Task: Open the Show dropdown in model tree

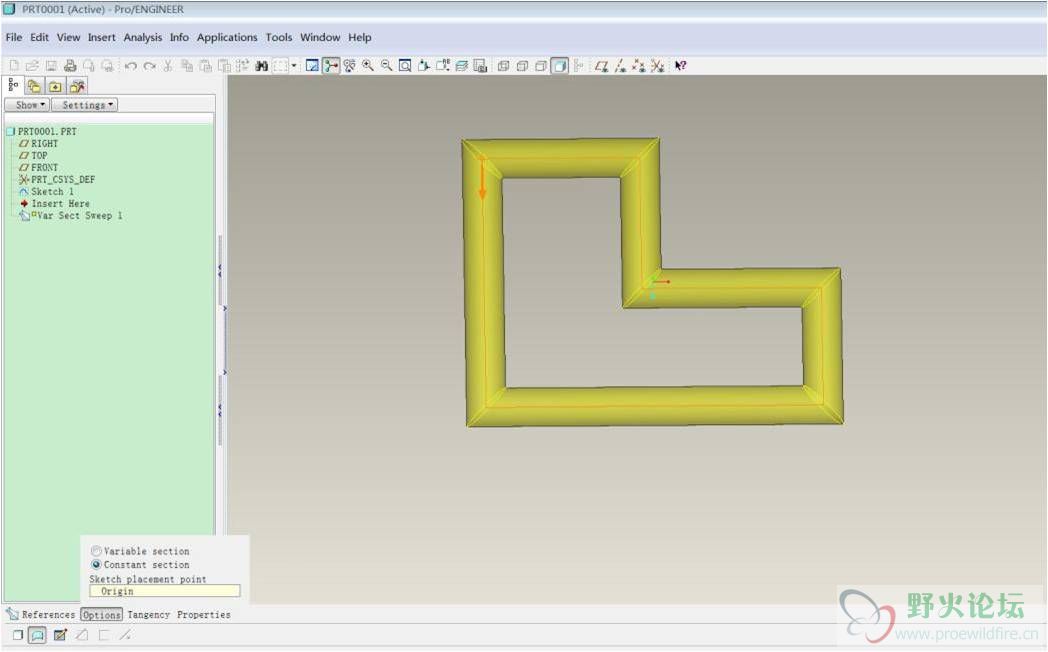Action: click(27, 105)
